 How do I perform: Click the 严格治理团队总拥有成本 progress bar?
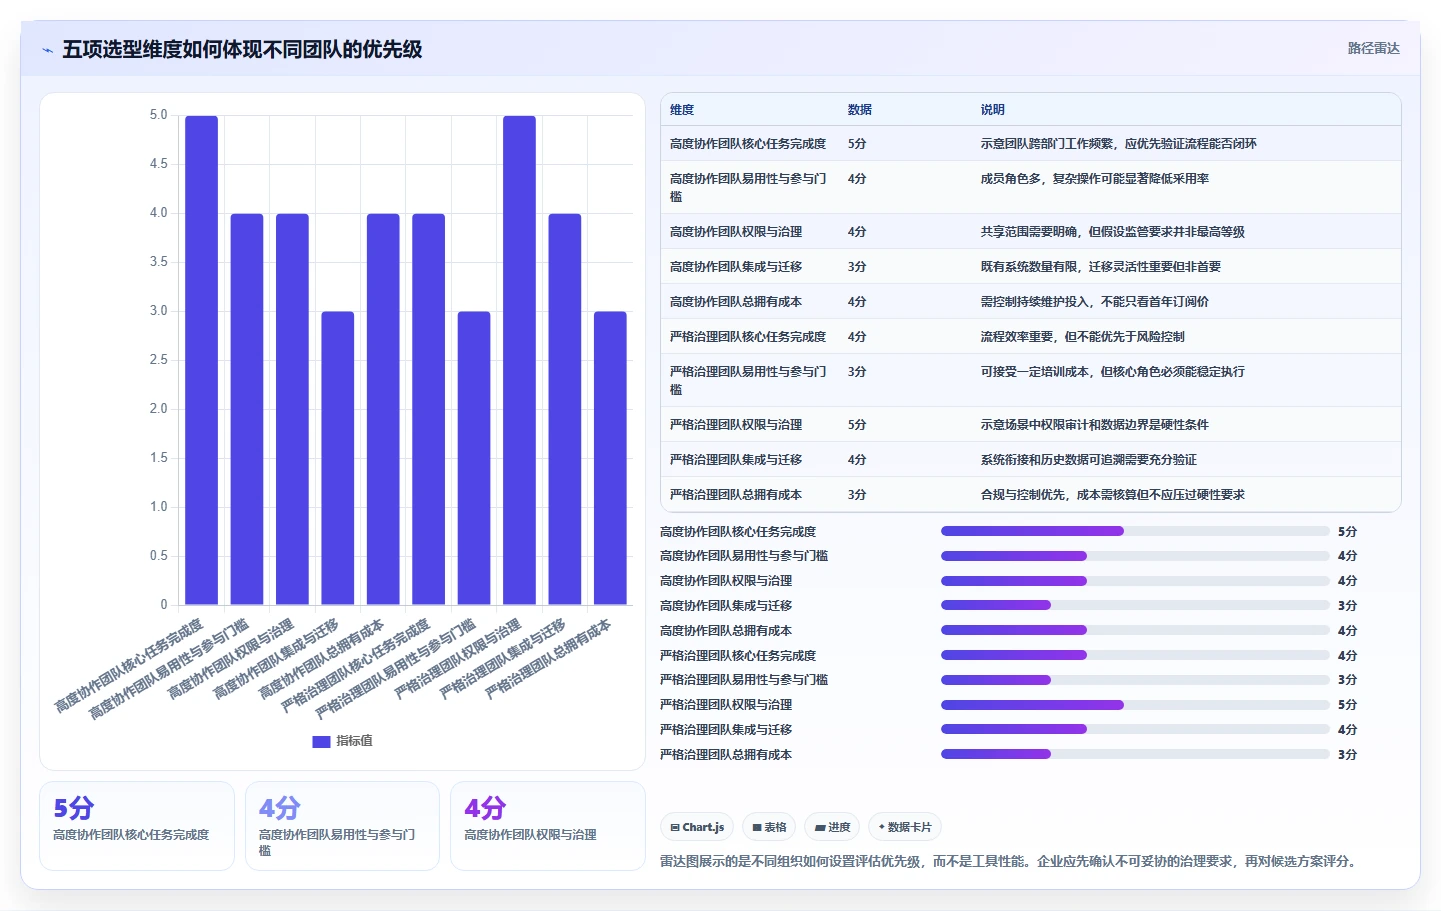(x=1135, y=754)
